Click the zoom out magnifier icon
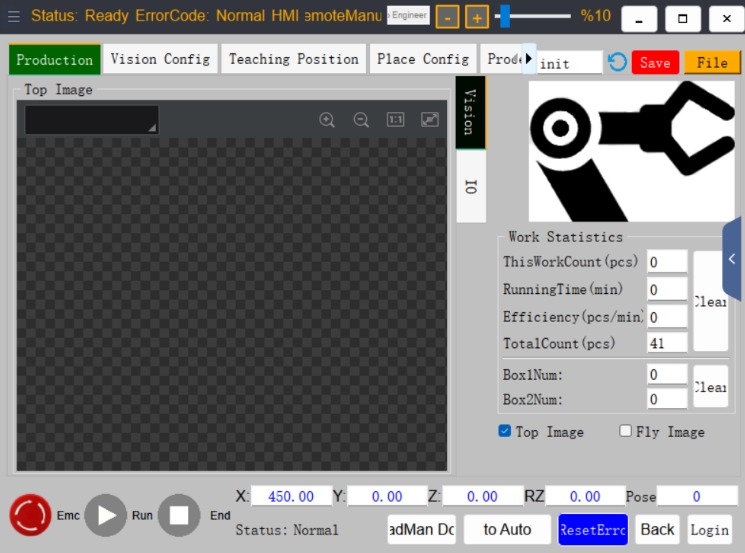 point(361,120)
